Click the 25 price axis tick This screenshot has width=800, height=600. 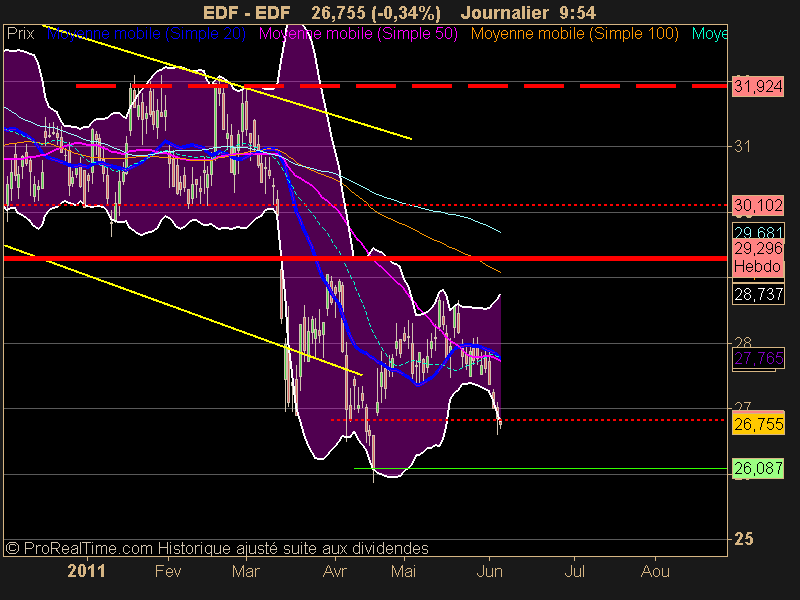click(x=743, y=539)
